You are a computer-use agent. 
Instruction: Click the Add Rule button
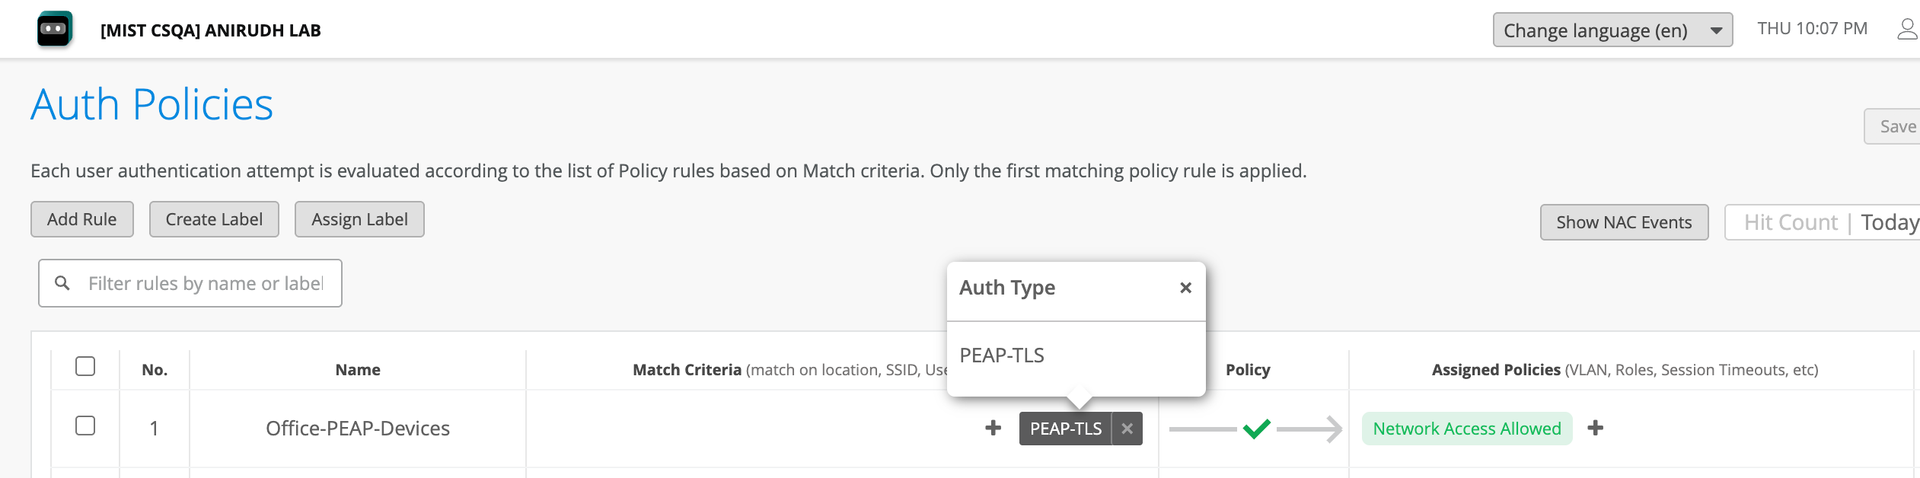82,220
